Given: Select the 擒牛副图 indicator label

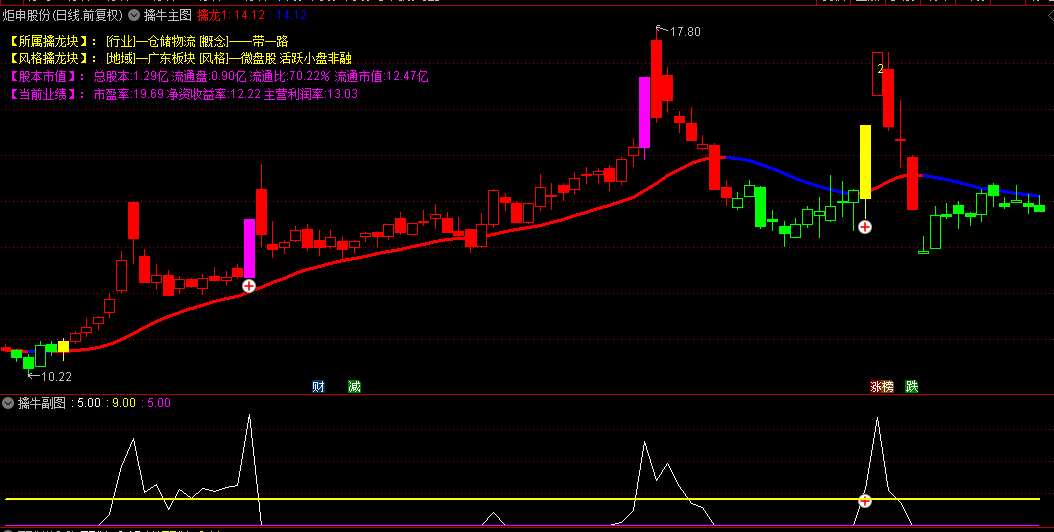Looking at the screenshot, I should point(42,403).
